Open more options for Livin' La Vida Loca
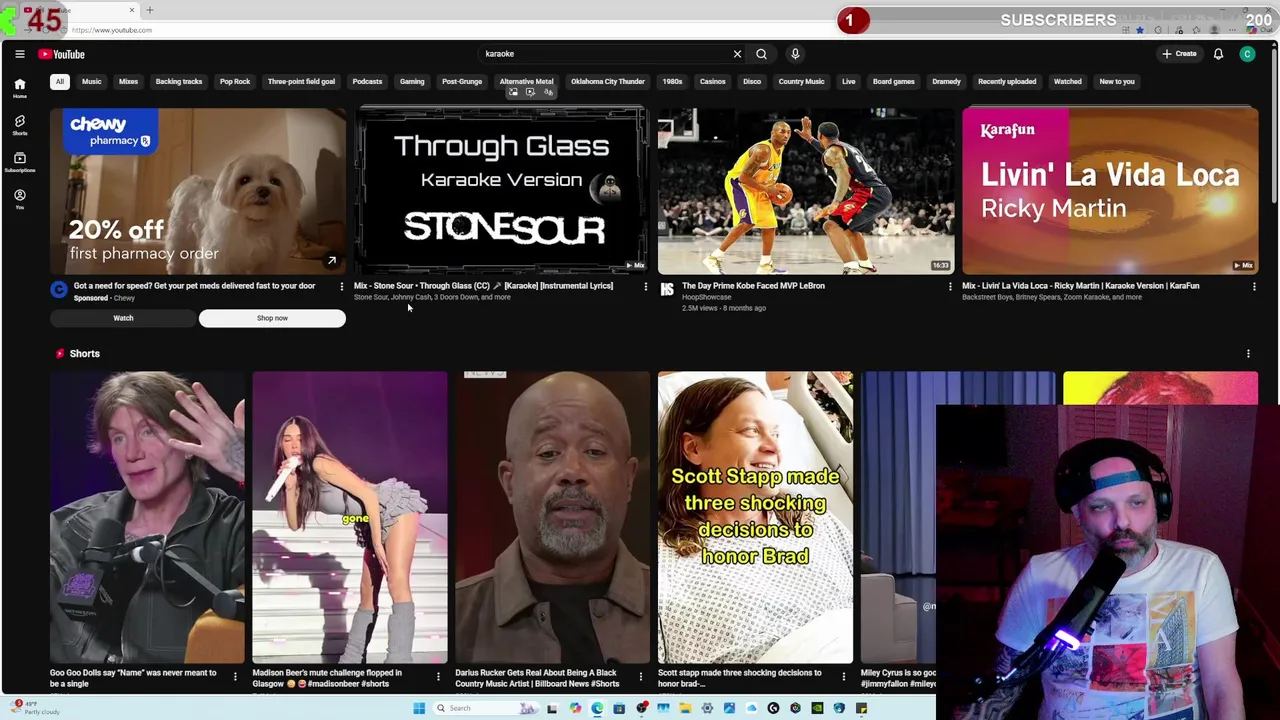The width and height of the screenshot is (1280, 720). tap(1254, 287)
